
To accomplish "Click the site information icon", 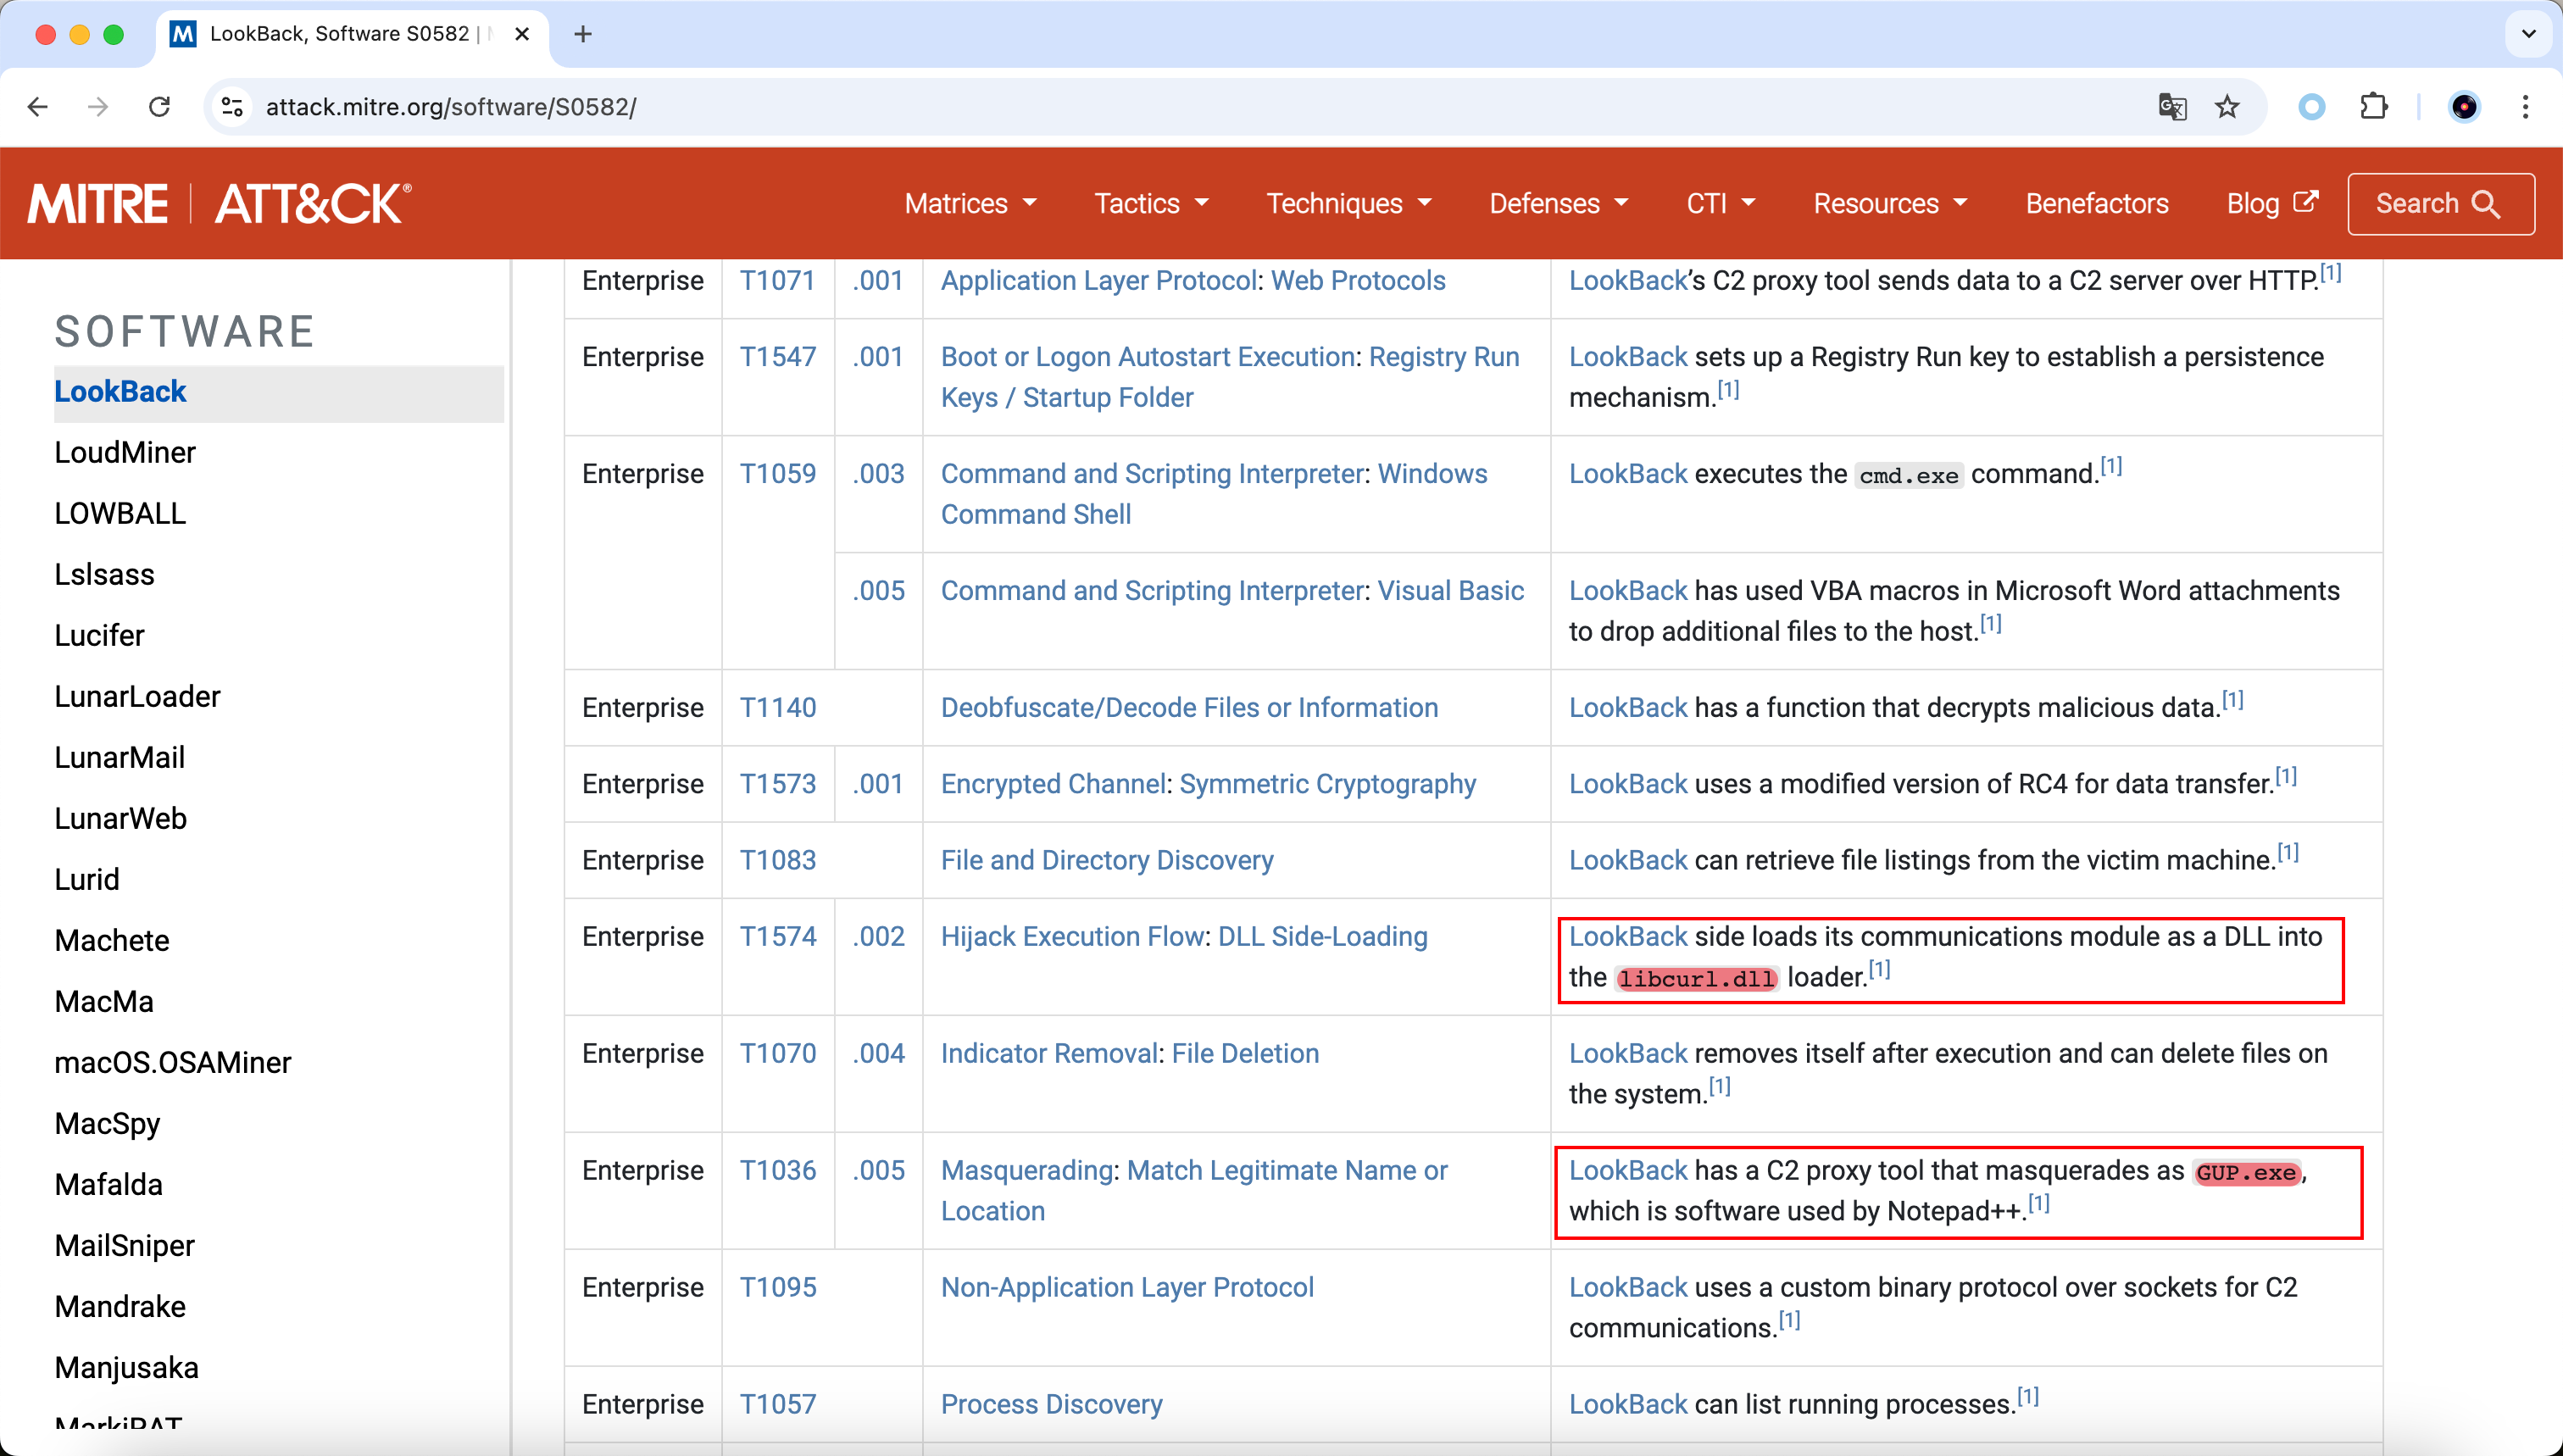I will click(x=233, y=107).
